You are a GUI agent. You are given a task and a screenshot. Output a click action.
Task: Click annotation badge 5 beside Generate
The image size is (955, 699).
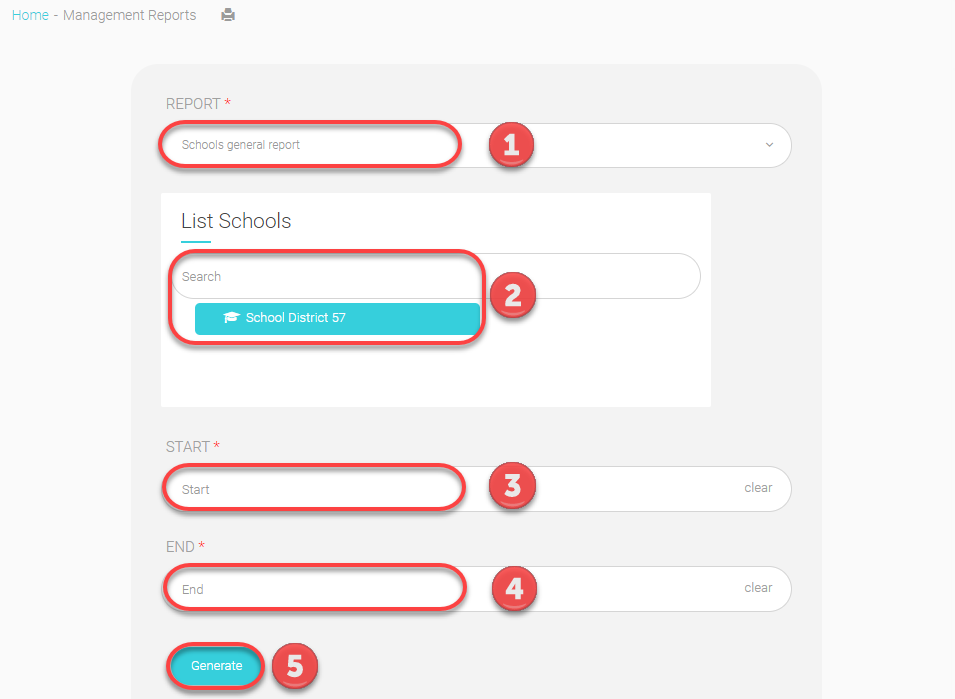(295, 665)
